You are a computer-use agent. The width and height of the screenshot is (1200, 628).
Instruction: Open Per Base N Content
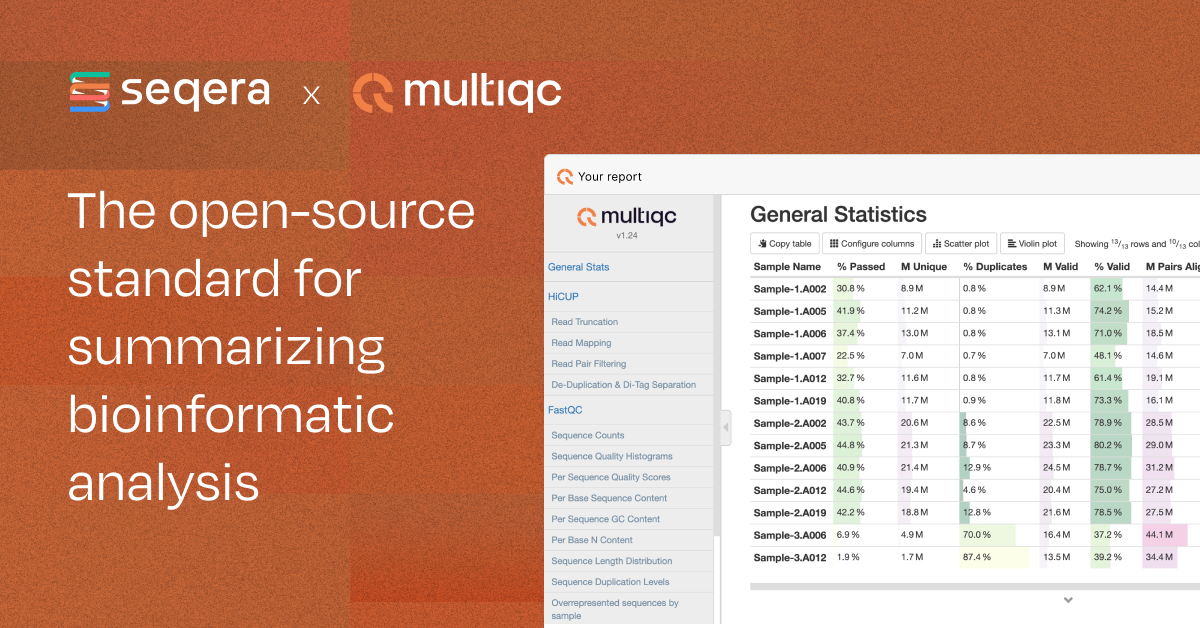tap(592, 540)
